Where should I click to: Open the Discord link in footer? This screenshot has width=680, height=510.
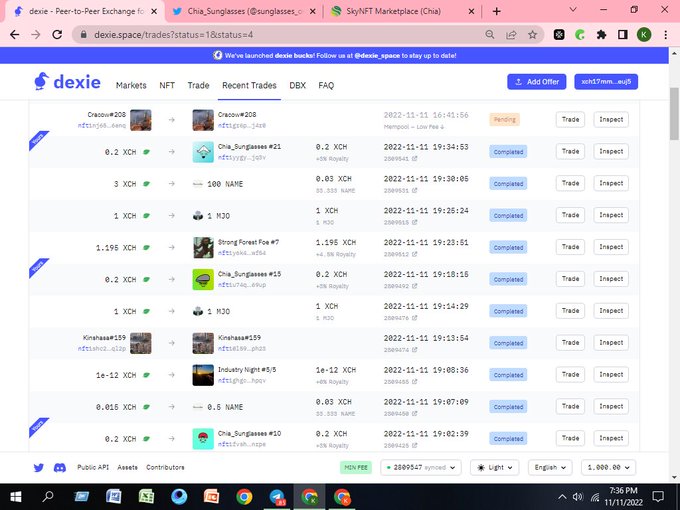pos(59,468)
